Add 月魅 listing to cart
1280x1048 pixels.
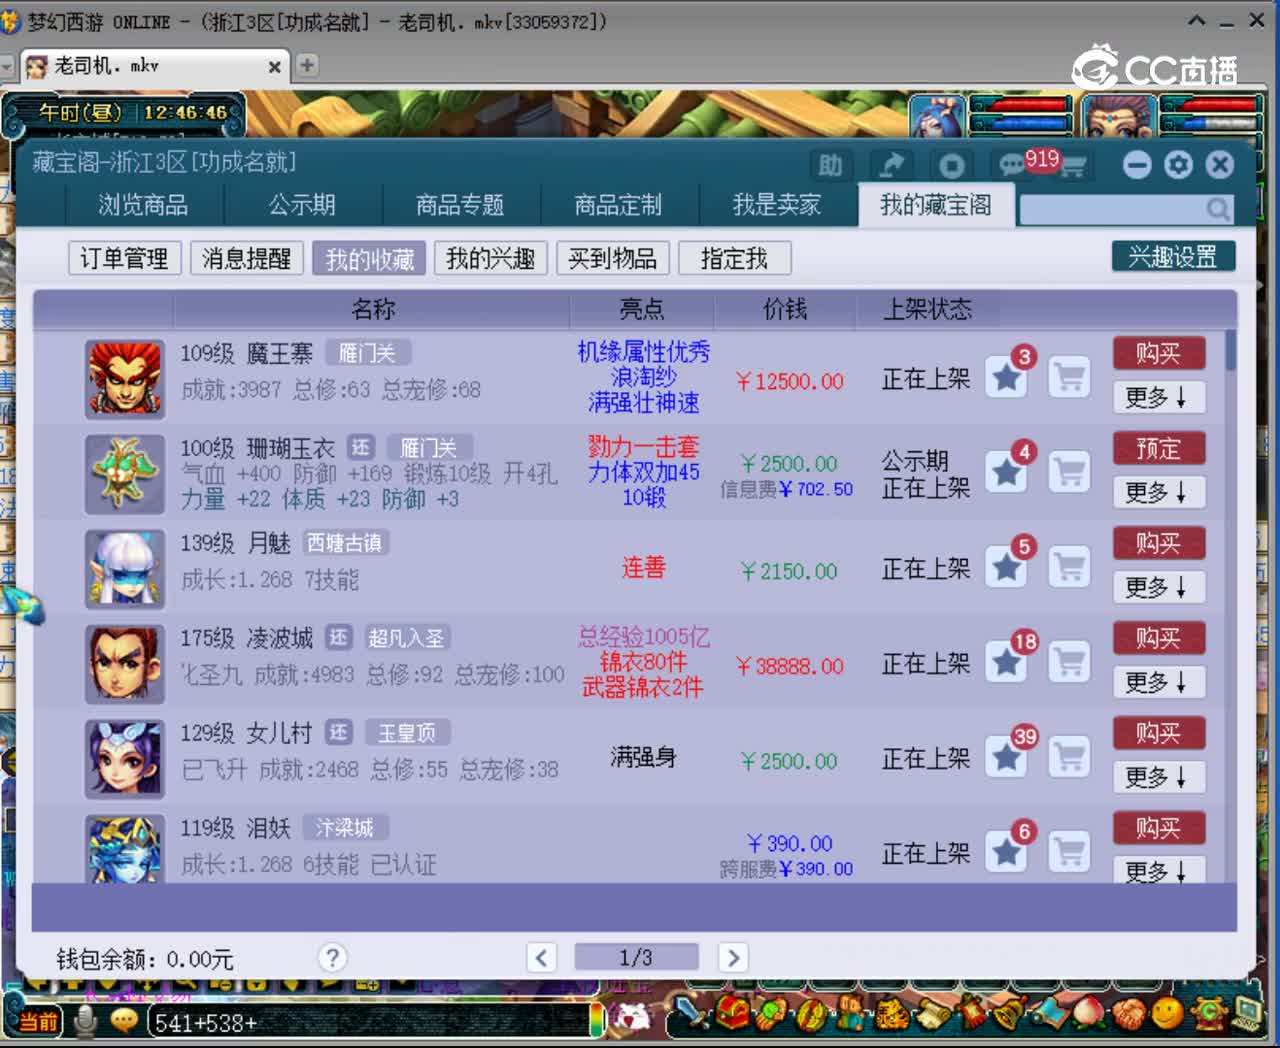1069,567
